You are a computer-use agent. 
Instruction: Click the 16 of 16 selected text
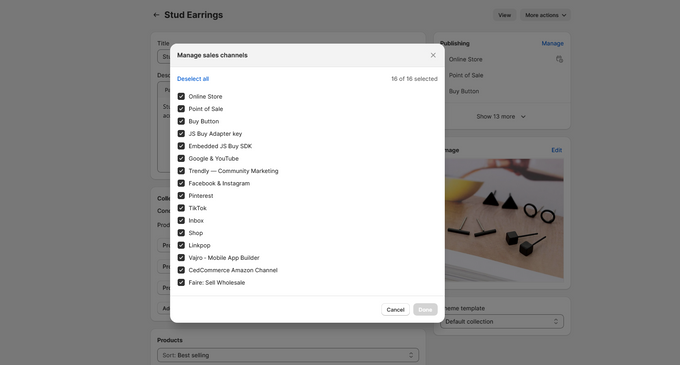tap(414, 79)
